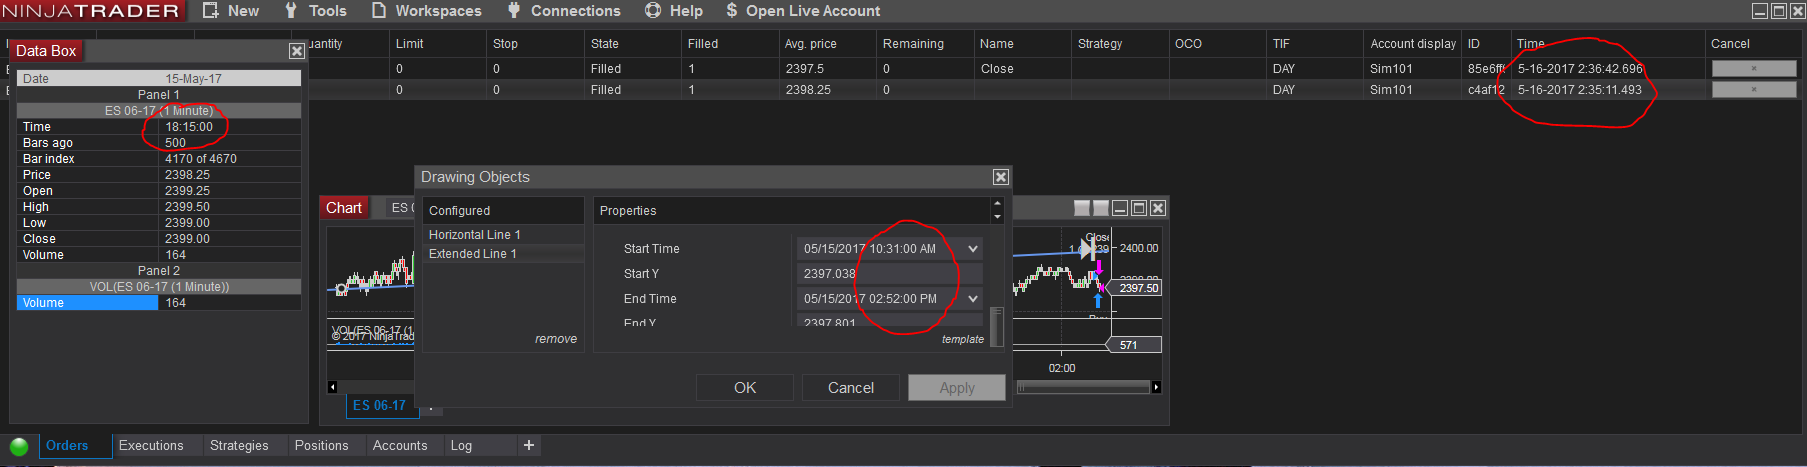
Task: Switch to the Positions tab
Action: tap(321, 446)
